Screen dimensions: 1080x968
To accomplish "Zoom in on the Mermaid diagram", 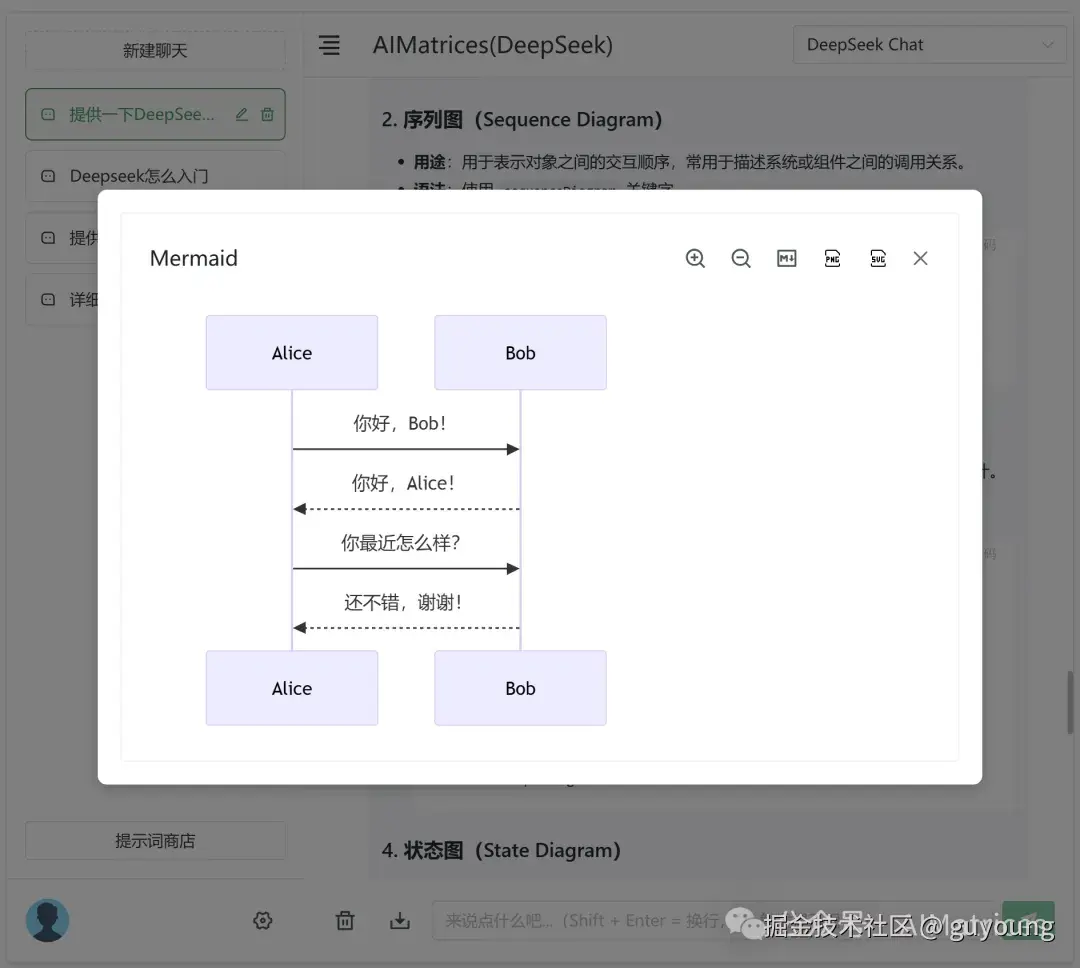I will [695, 258].
